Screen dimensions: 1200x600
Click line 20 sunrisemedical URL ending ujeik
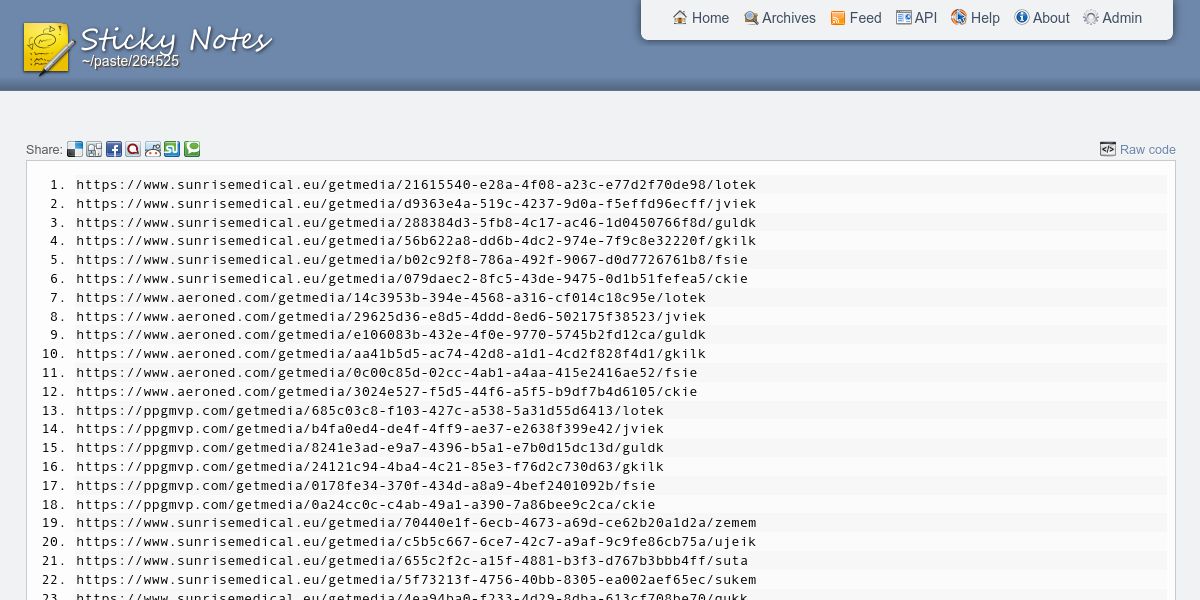[x=416, y=542]
